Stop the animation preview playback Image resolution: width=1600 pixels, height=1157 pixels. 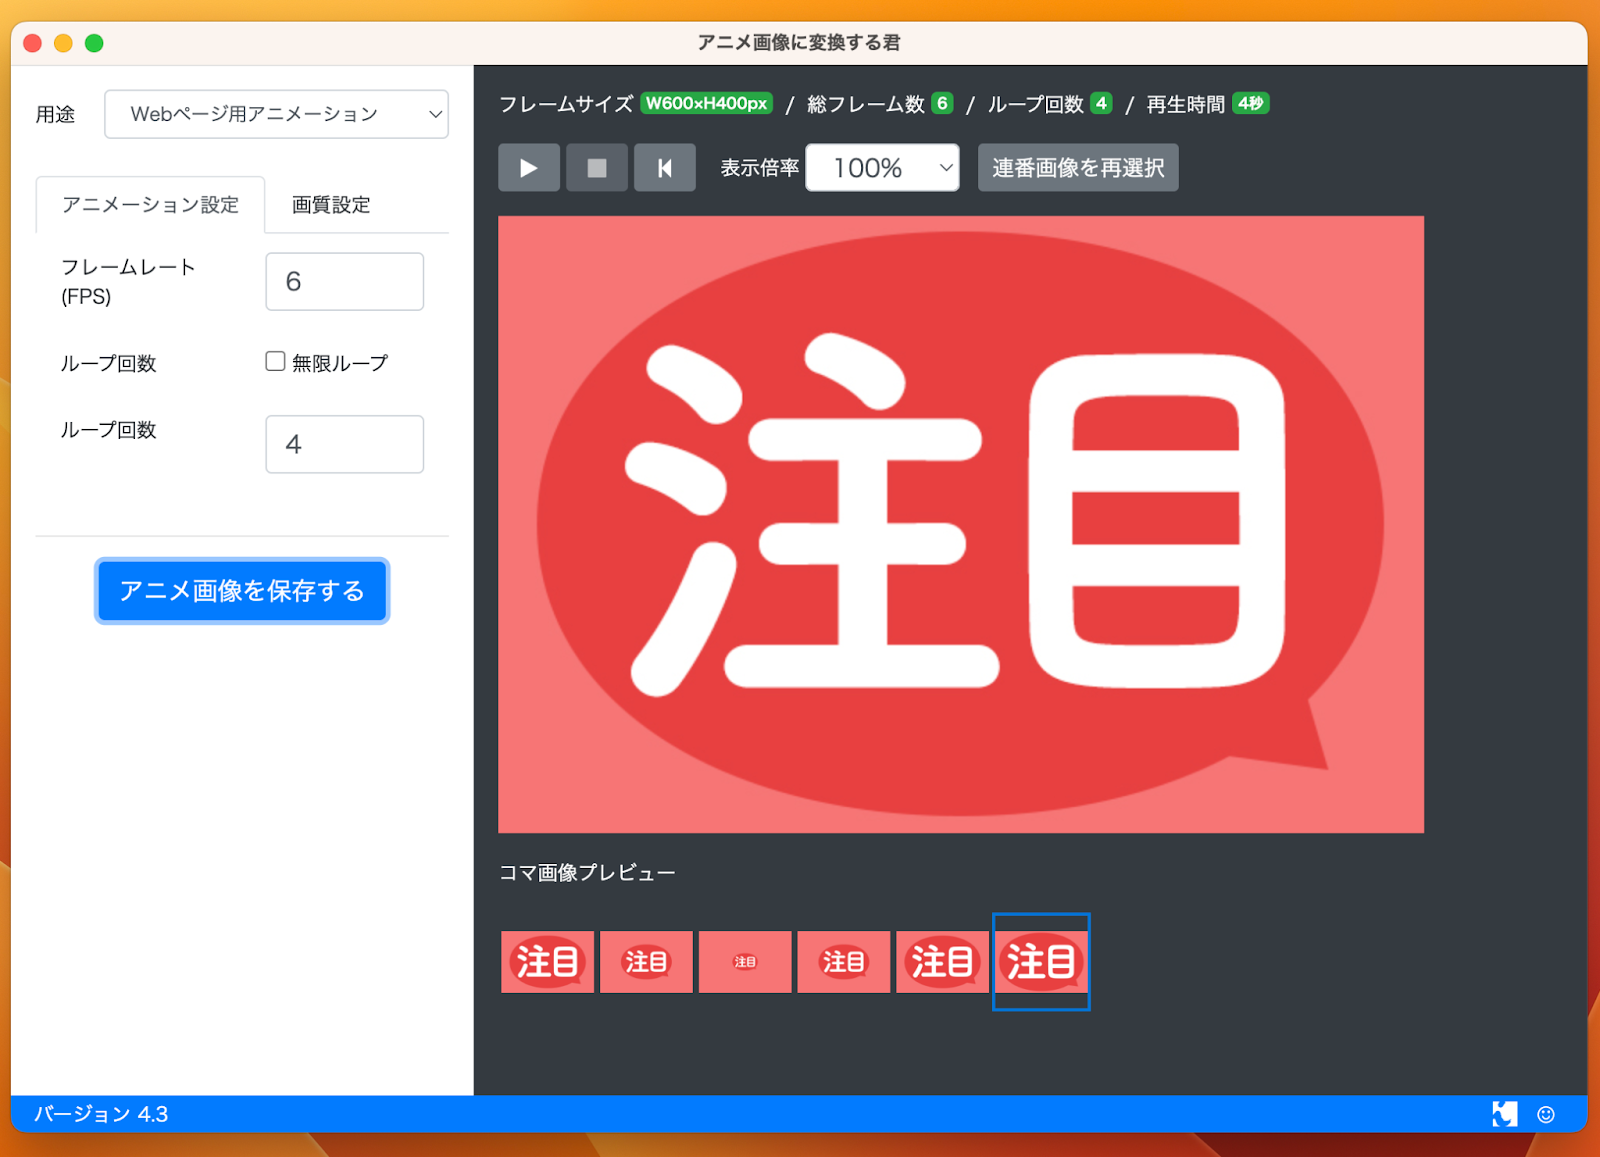click(x=596, y=168)
